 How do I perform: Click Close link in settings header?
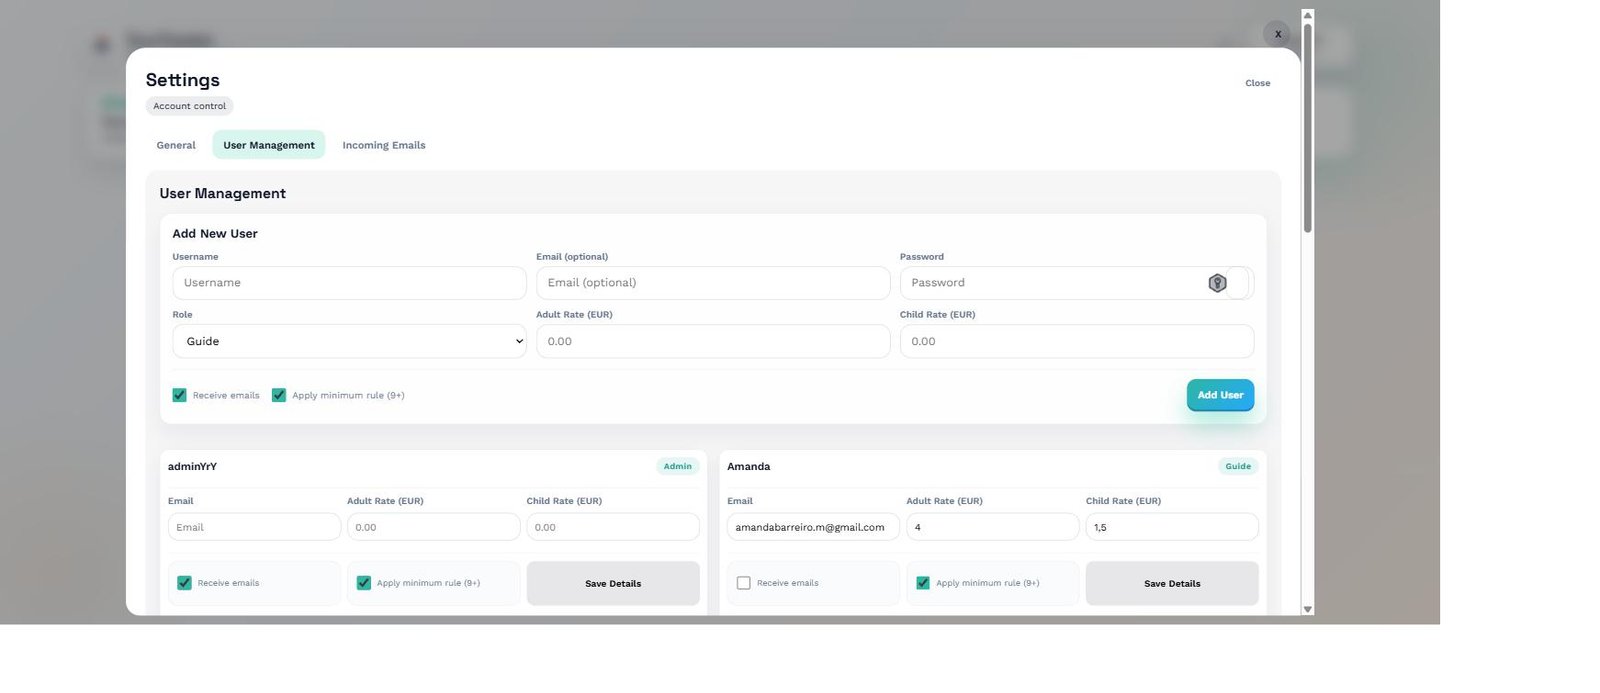tap(1257, 83)
